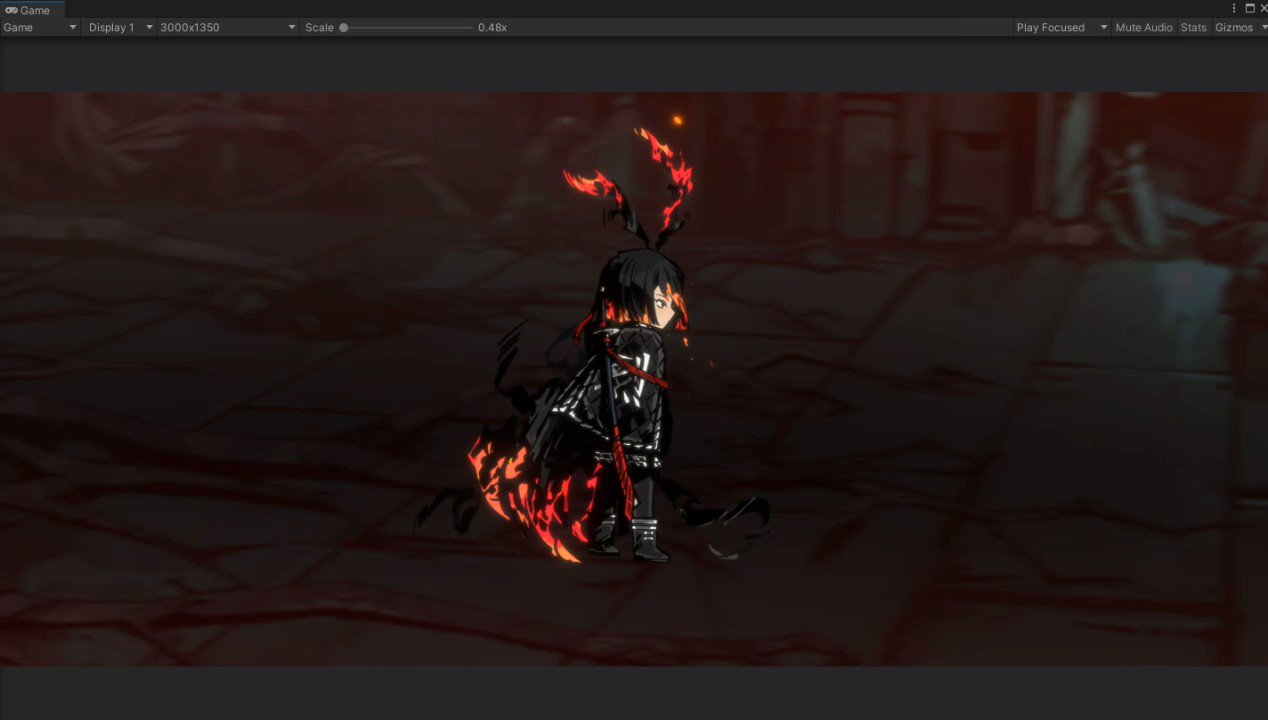Image resolution: width=1268 pixels, height=720 pixels.
Task: Open the Game view mode dropdown
Action: (x=40, y=27)
